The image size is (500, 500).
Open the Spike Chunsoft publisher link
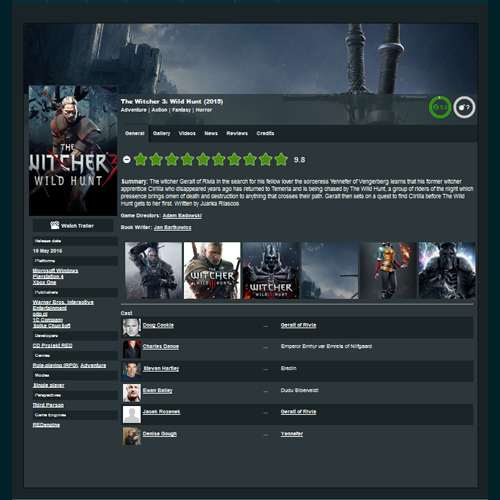coord(52,326)
